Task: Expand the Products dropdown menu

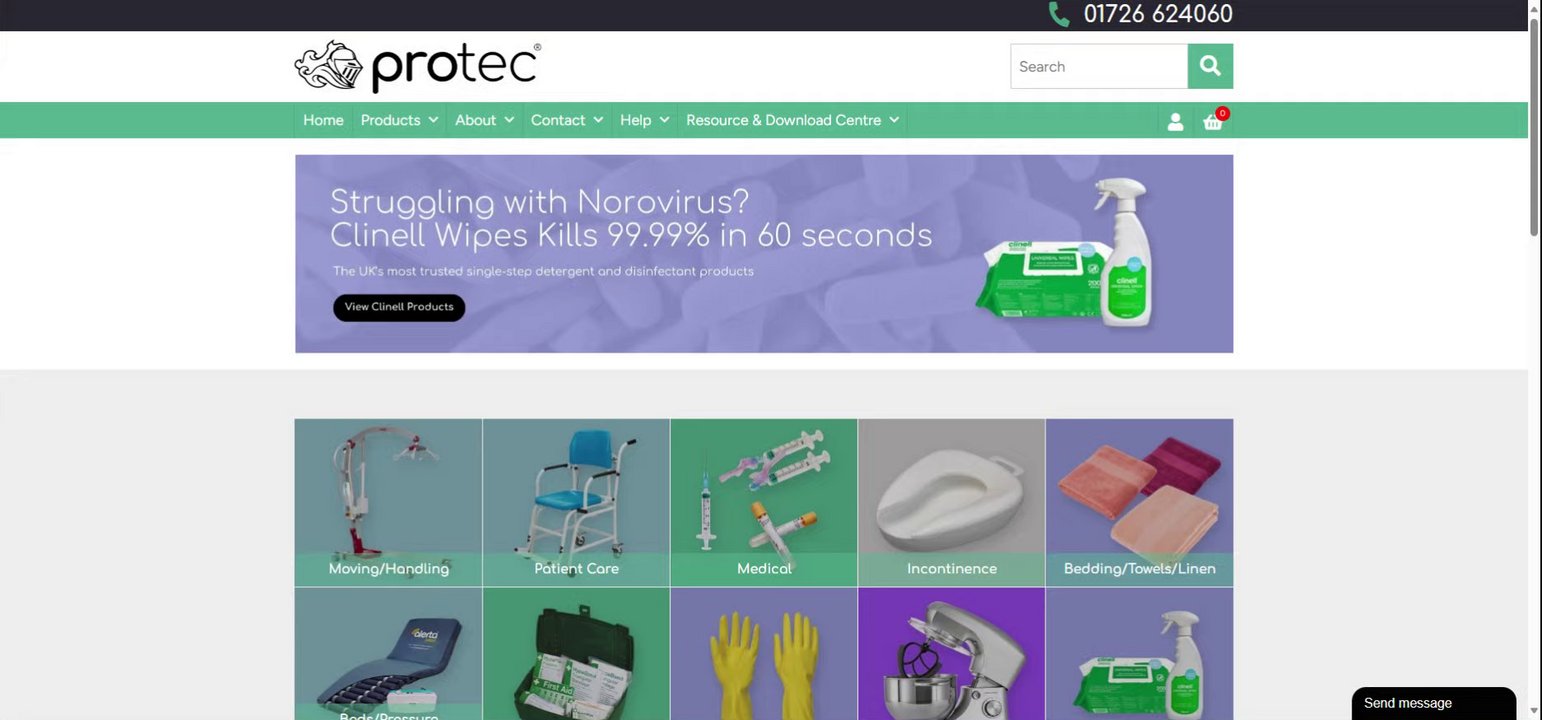Action: (399, 120)
